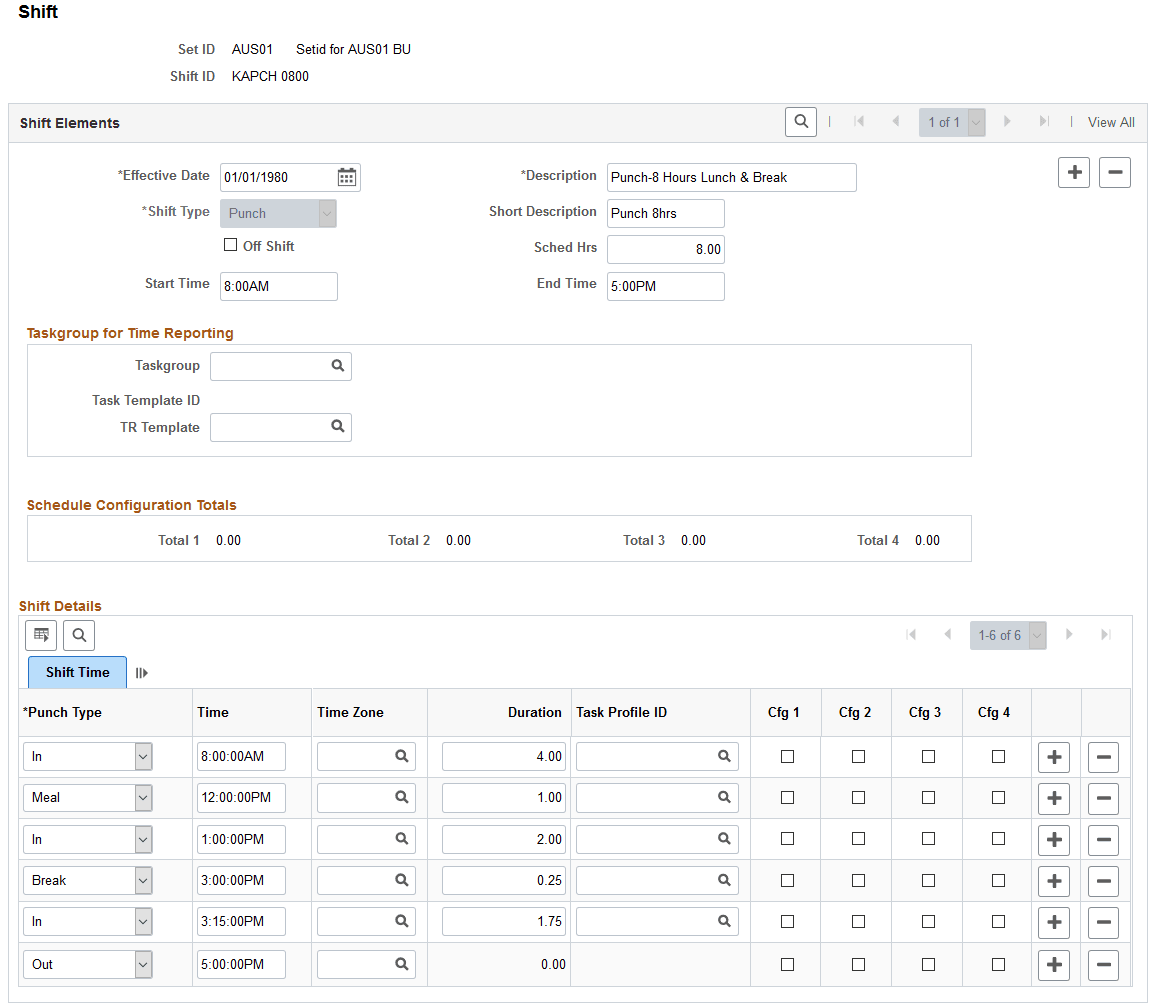Click the Duration field showing 4.00
1154x1008 pixels.
click(x=503, y=756)
